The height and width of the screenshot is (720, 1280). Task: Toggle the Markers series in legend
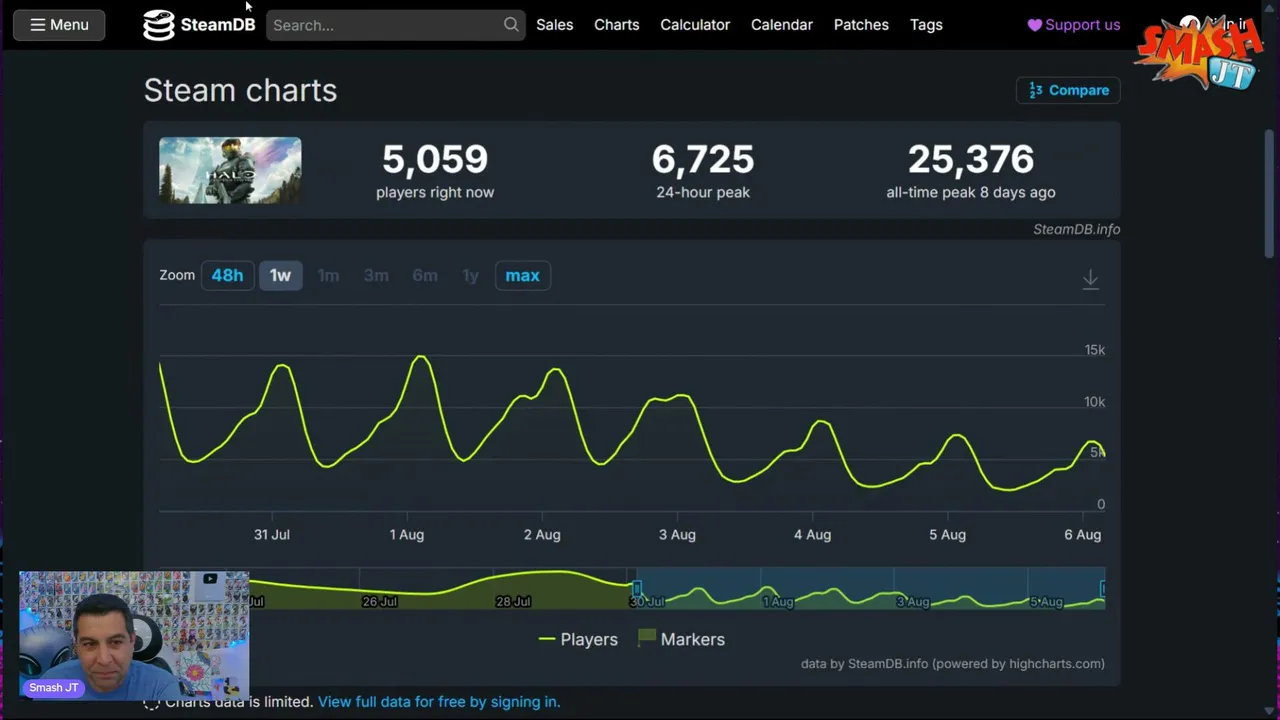[x=681, y=639]
